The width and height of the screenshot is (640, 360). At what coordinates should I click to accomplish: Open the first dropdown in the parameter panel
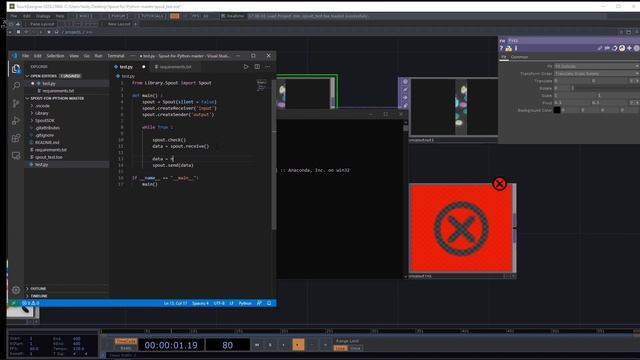597,66
